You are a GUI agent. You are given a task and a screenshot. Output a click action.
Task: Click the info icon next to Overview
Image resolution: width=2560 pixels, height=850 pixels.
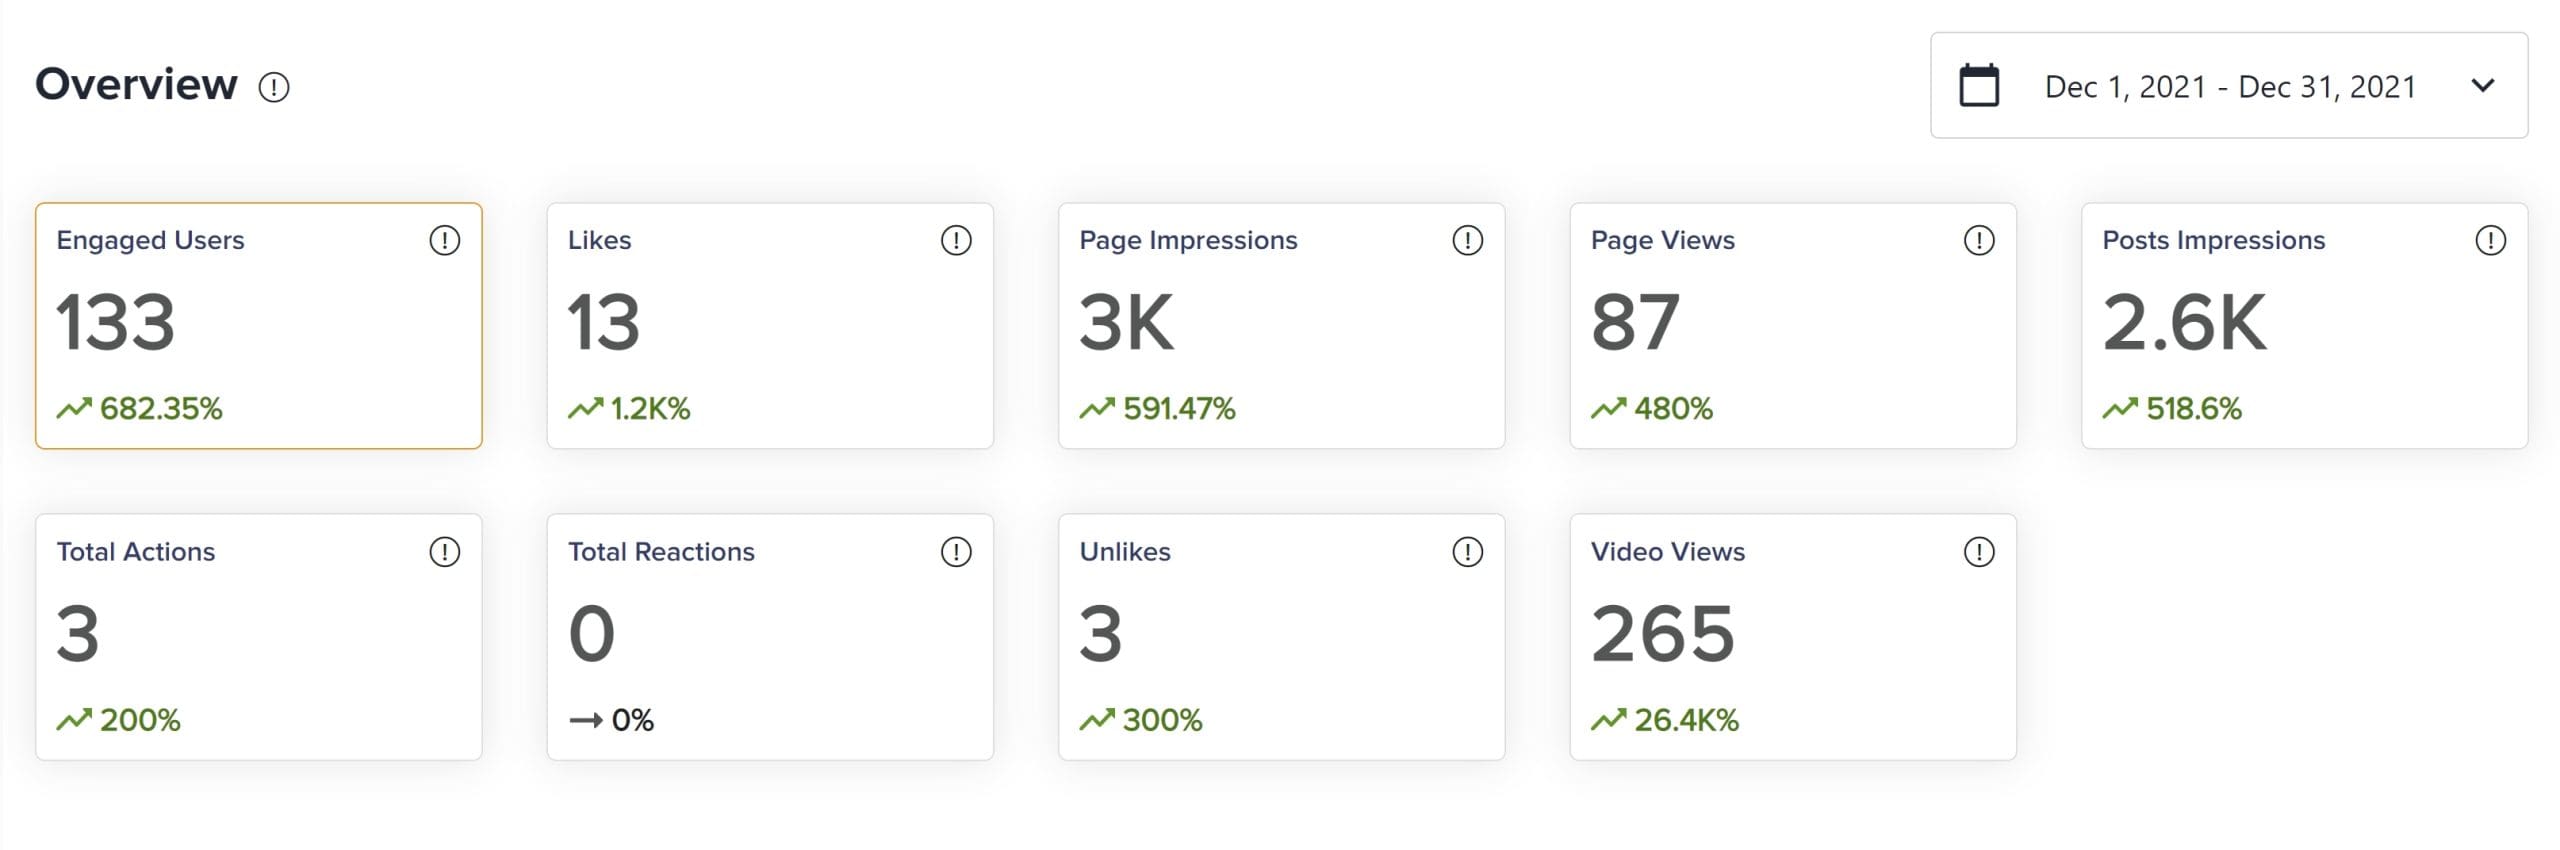274,88
